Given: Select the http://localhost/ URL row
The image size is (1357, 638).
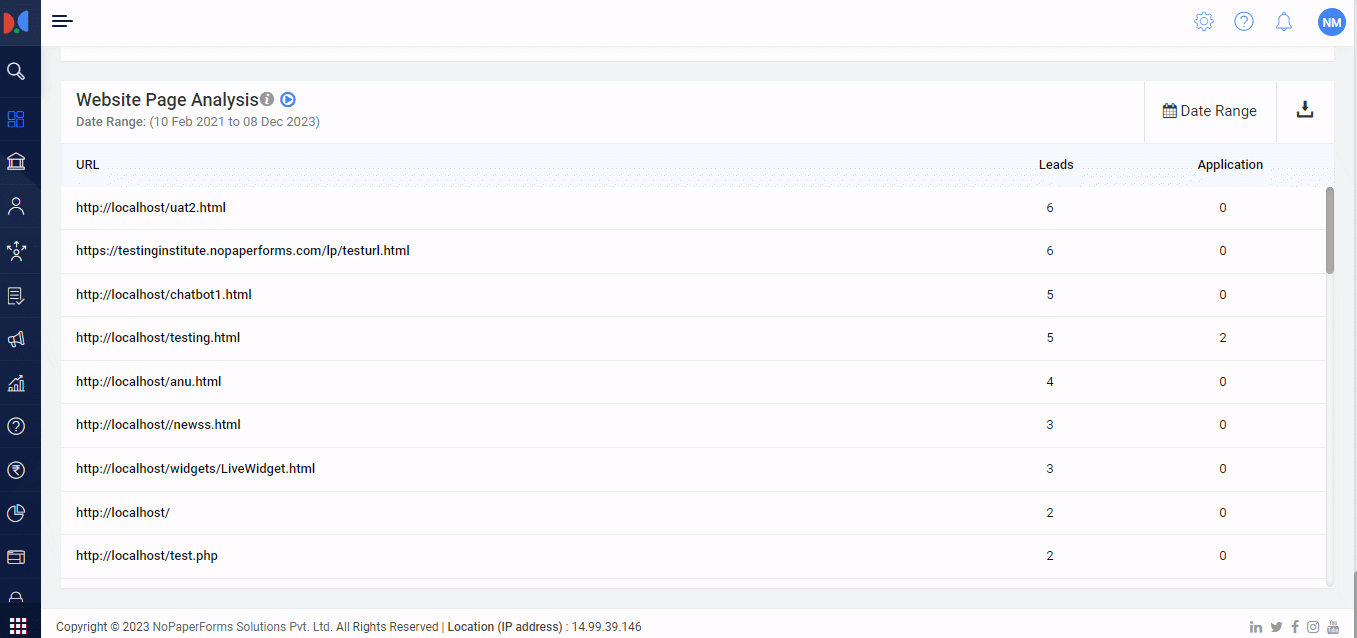Looking at the screenshot, I should click(123, 513).
